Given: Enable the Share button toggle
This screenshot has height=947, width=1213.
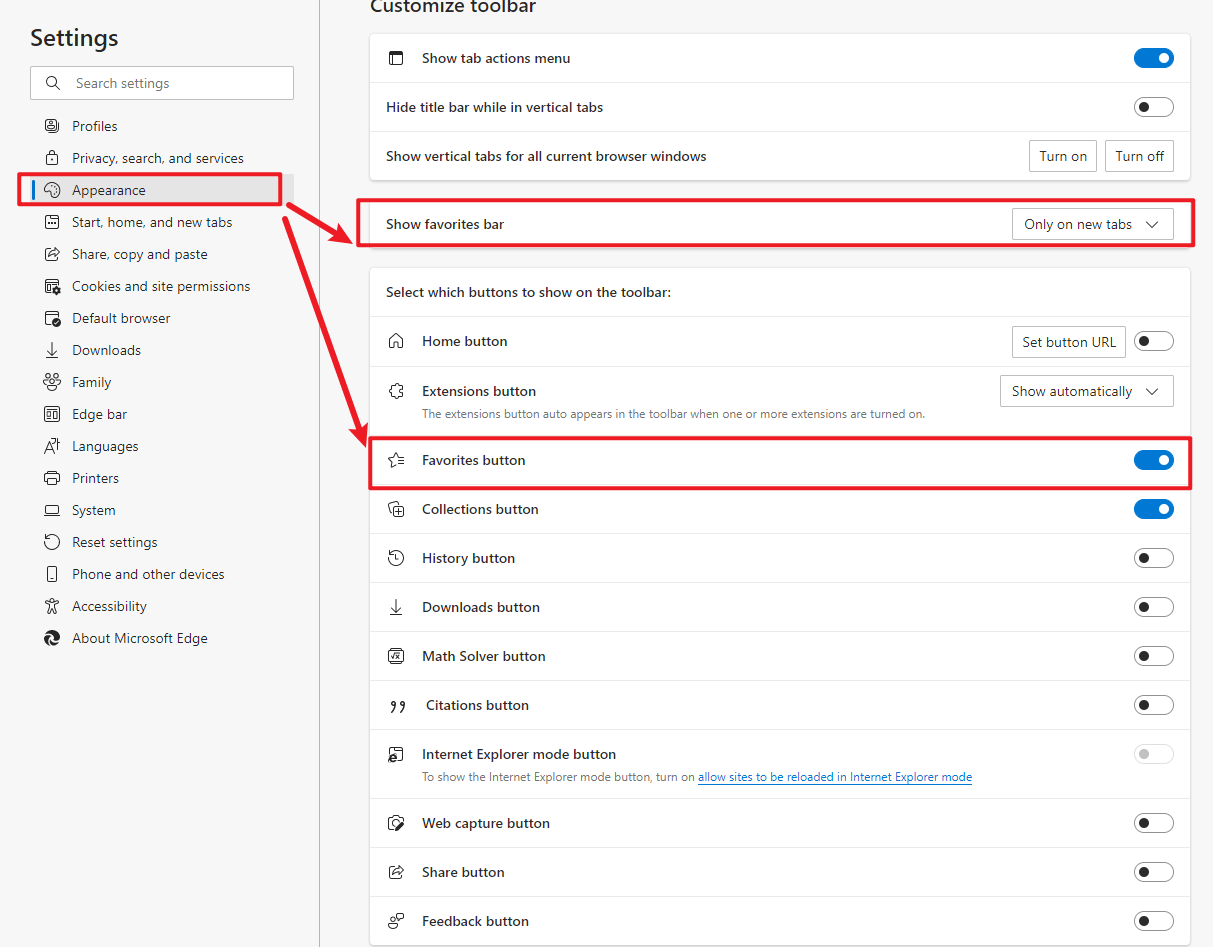Looking at the screenshot, I should [x=1154, y=872].
